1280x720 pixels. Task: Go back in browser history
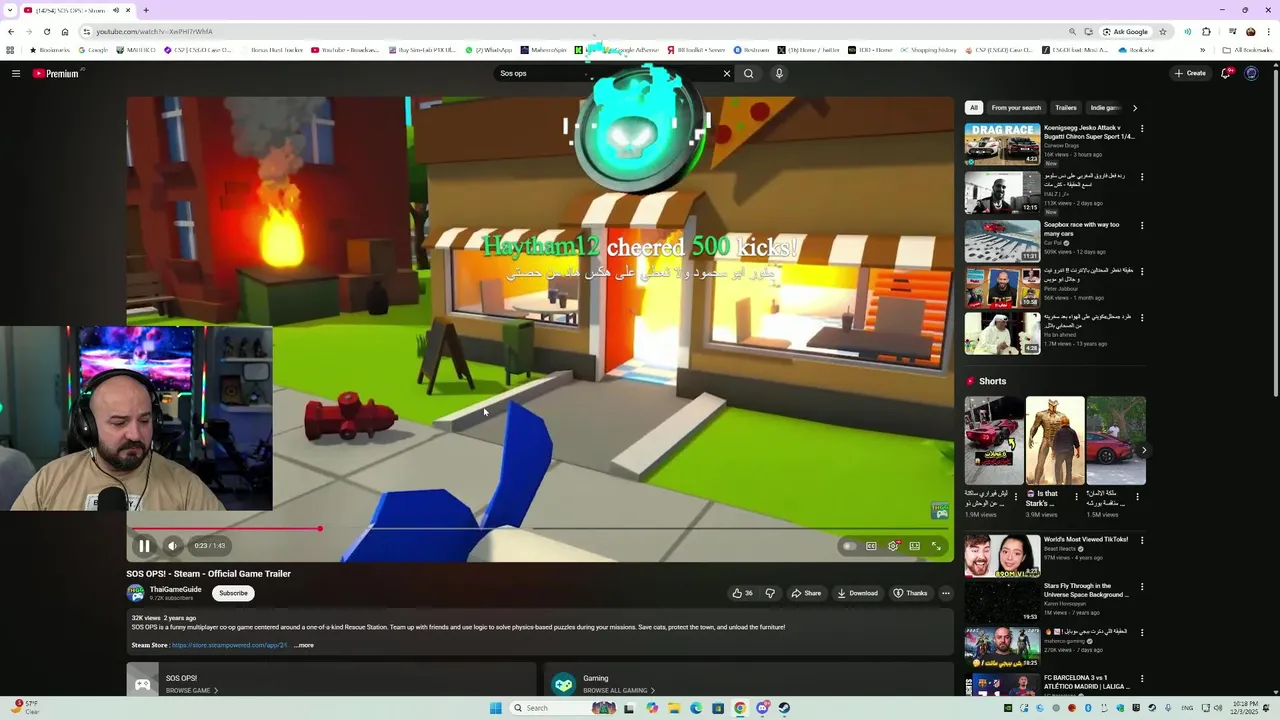click(x=11, y=32)
